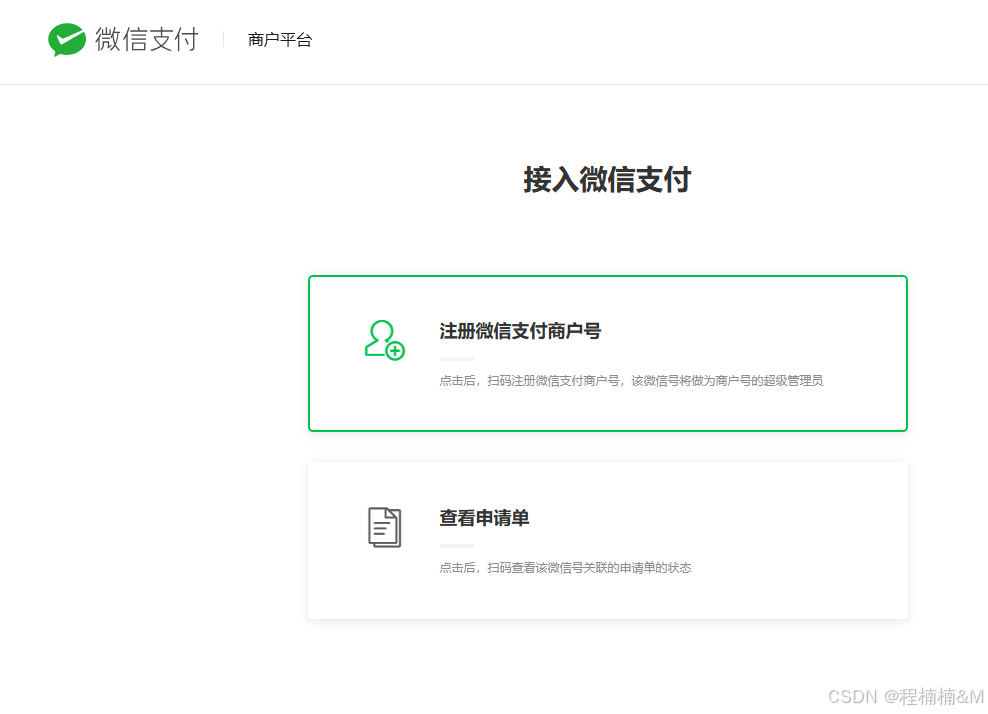Click the 接入微信支付 page heading
The height and width of the screenshot is (714, 988).
pyautogui.click(x=607, y=180)
